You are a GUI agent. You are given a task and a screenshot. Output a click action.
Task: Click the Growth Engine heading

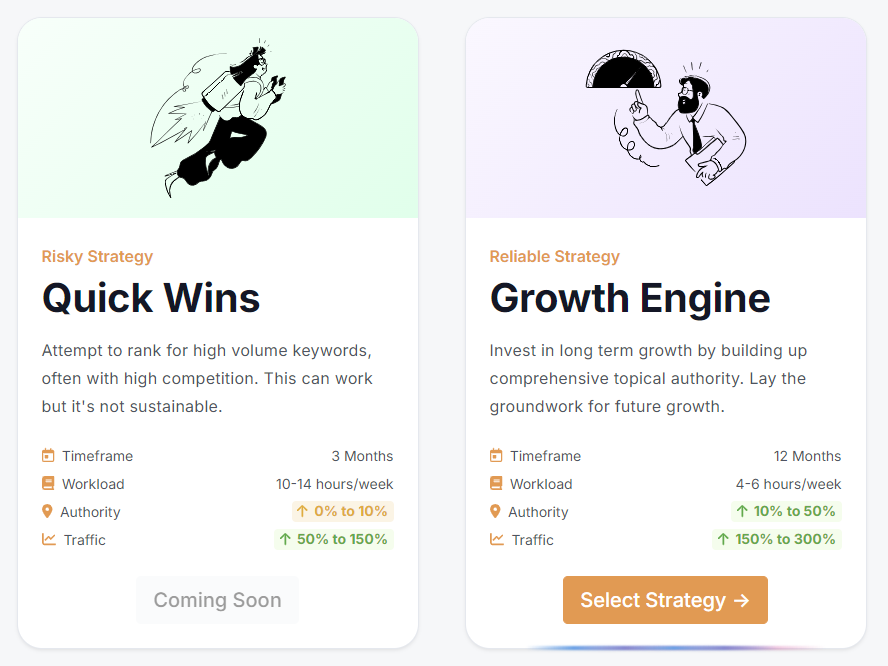[x=629, y=298]
